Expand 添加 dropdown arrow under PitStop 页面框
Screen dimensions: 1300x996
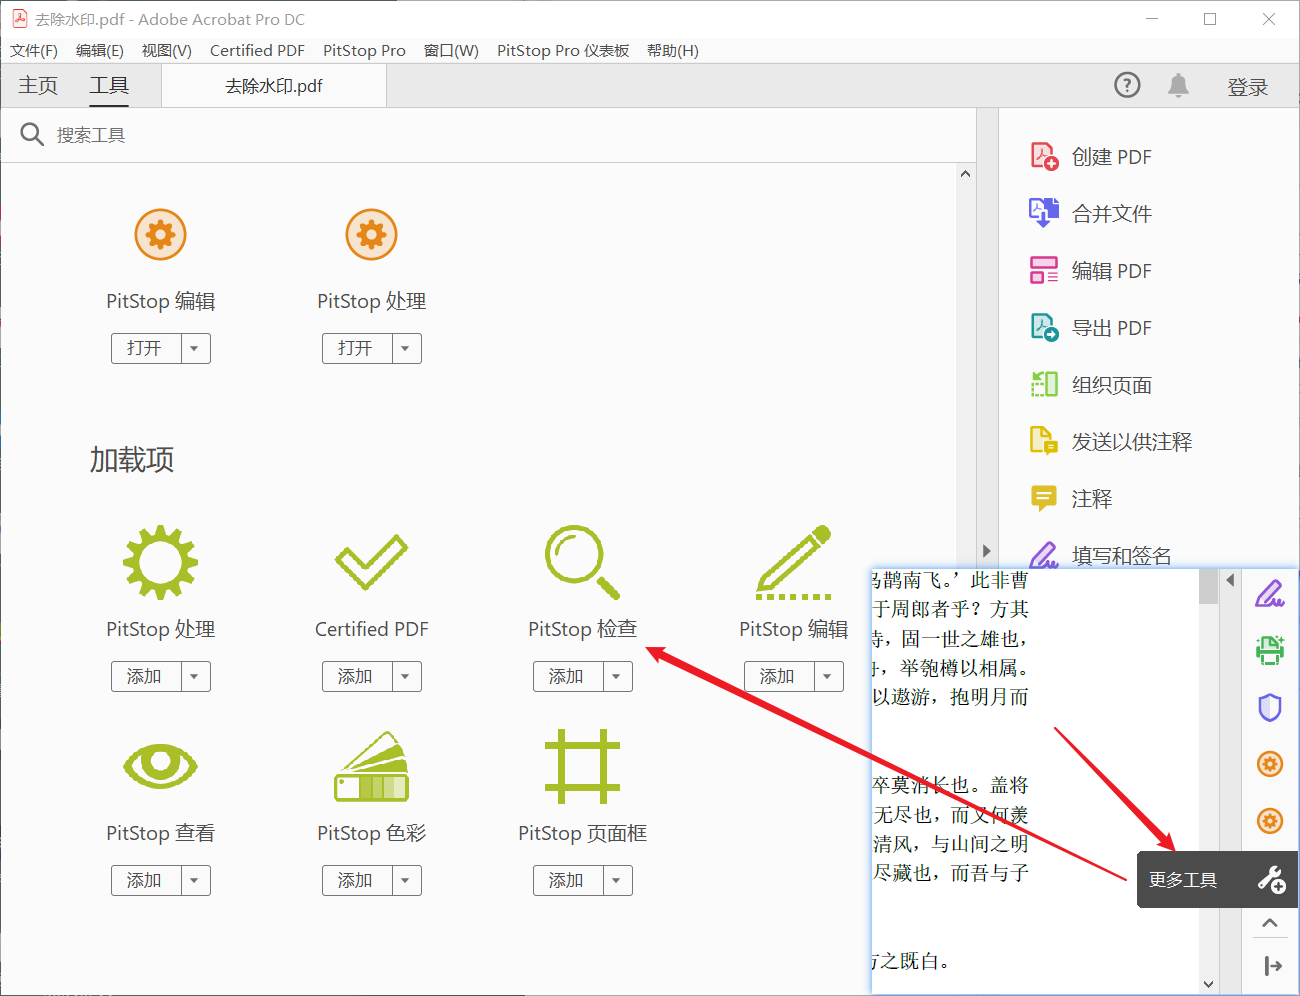click(617, 881)
